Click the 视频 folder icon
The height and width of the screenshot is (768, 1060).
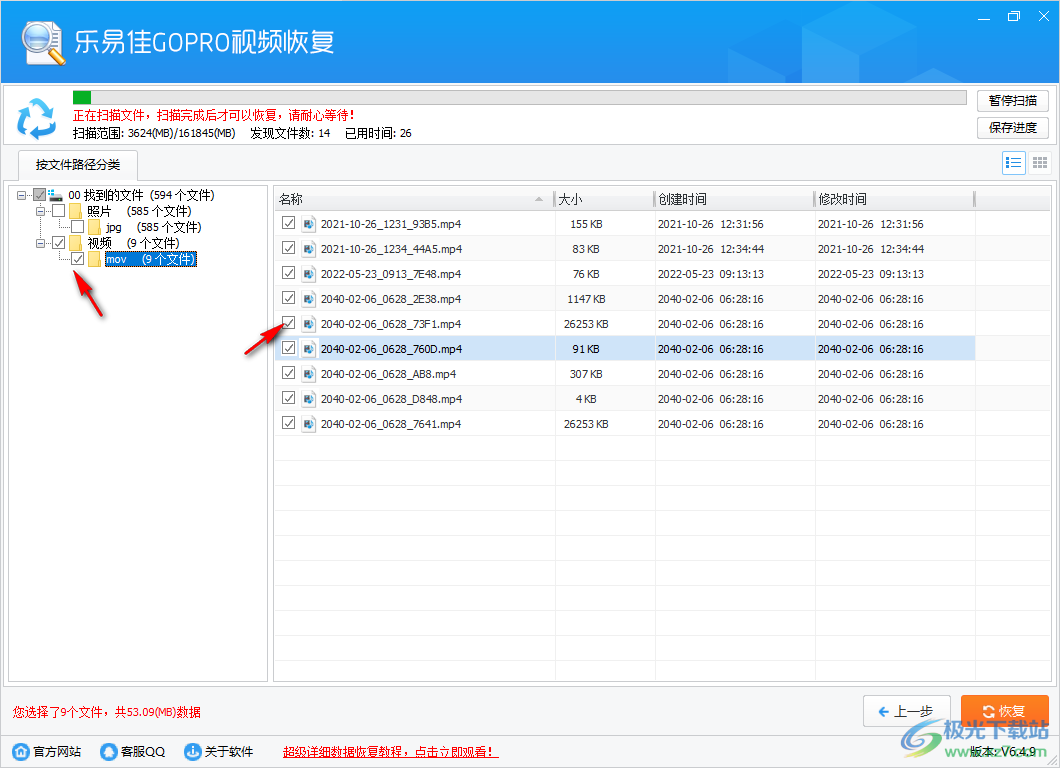[x=75, y=243]
